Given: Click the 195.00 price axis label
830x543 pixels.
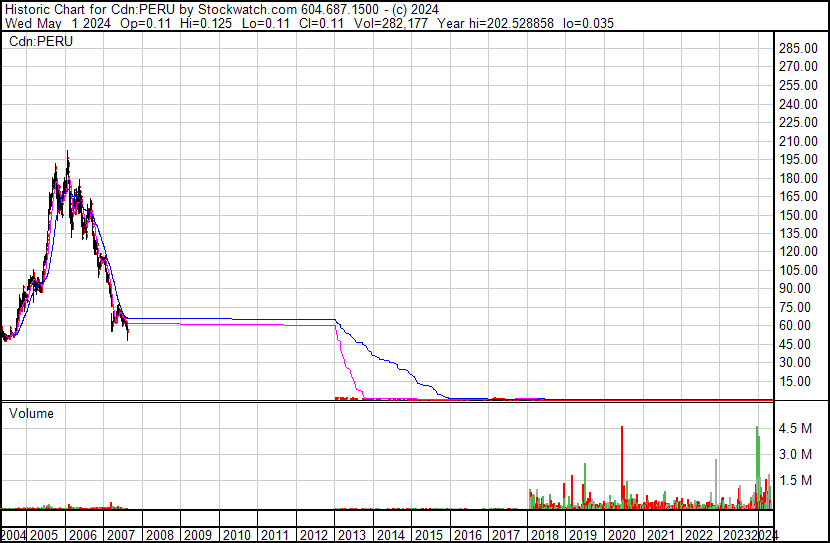Looking at the screenshot, I should [798, 159].
